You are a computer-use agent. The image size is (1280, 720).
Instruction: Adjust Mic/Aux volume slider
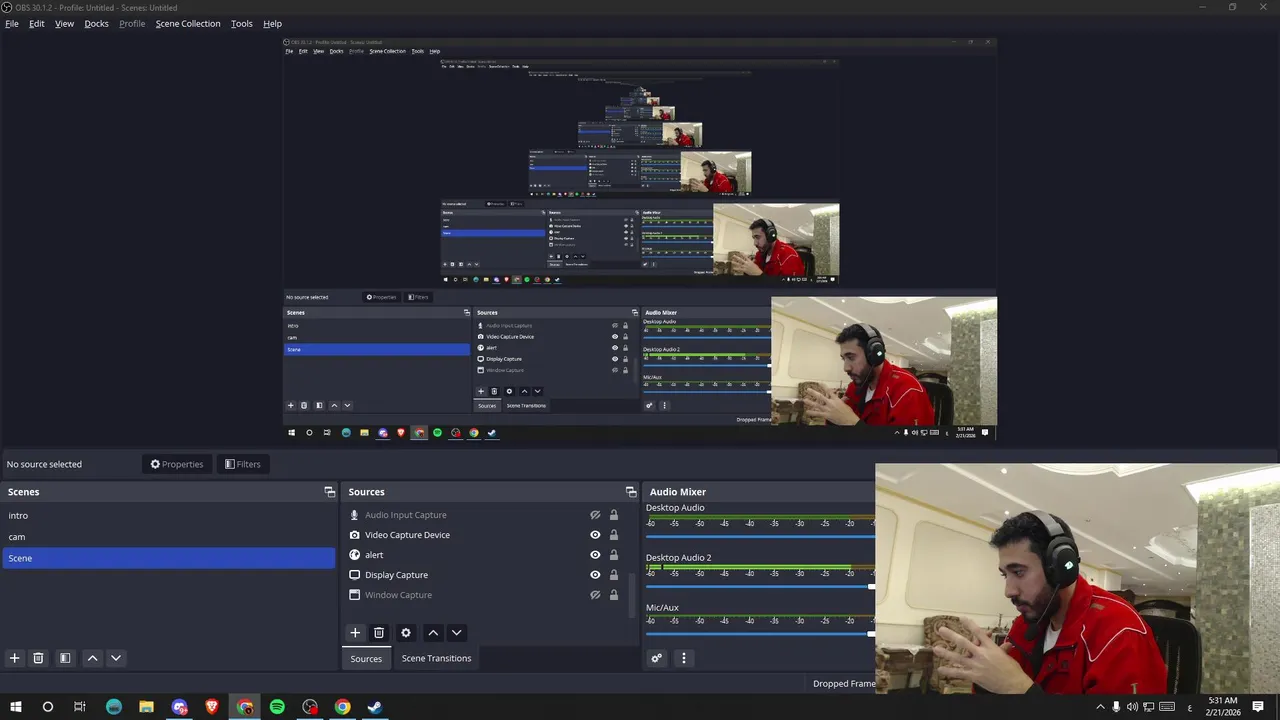[x=760, y=634]
